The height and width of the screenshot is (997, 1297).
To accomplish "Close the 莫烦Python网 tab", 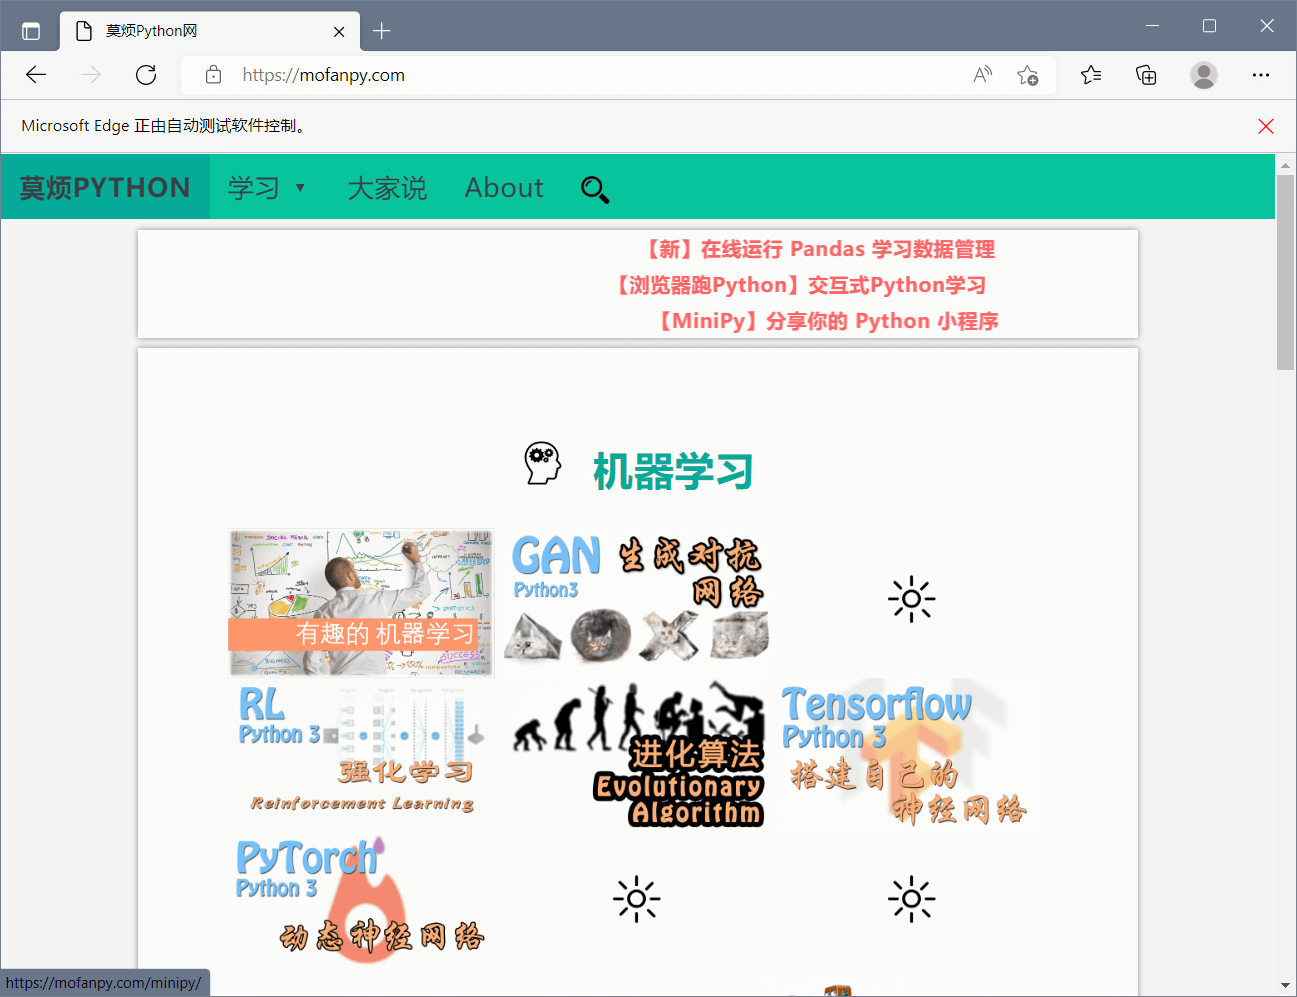I will coord(339,31).
